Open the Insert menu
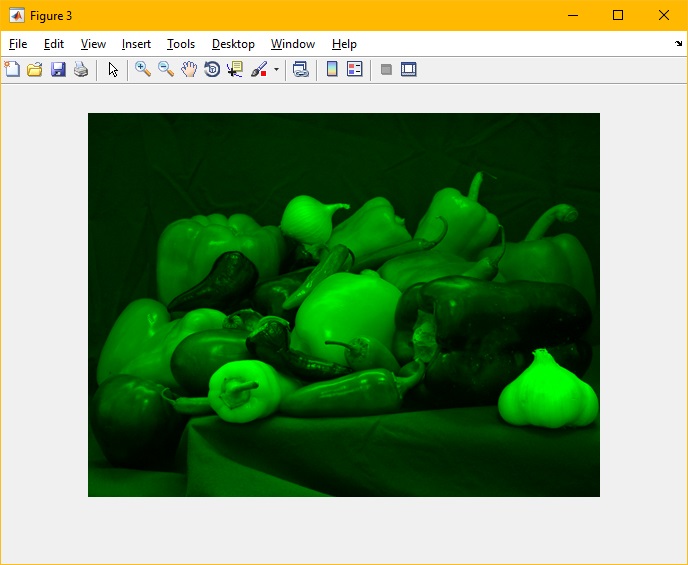Image resolution: width=688 pixels, height=565 pixels. tap(136, 44)
